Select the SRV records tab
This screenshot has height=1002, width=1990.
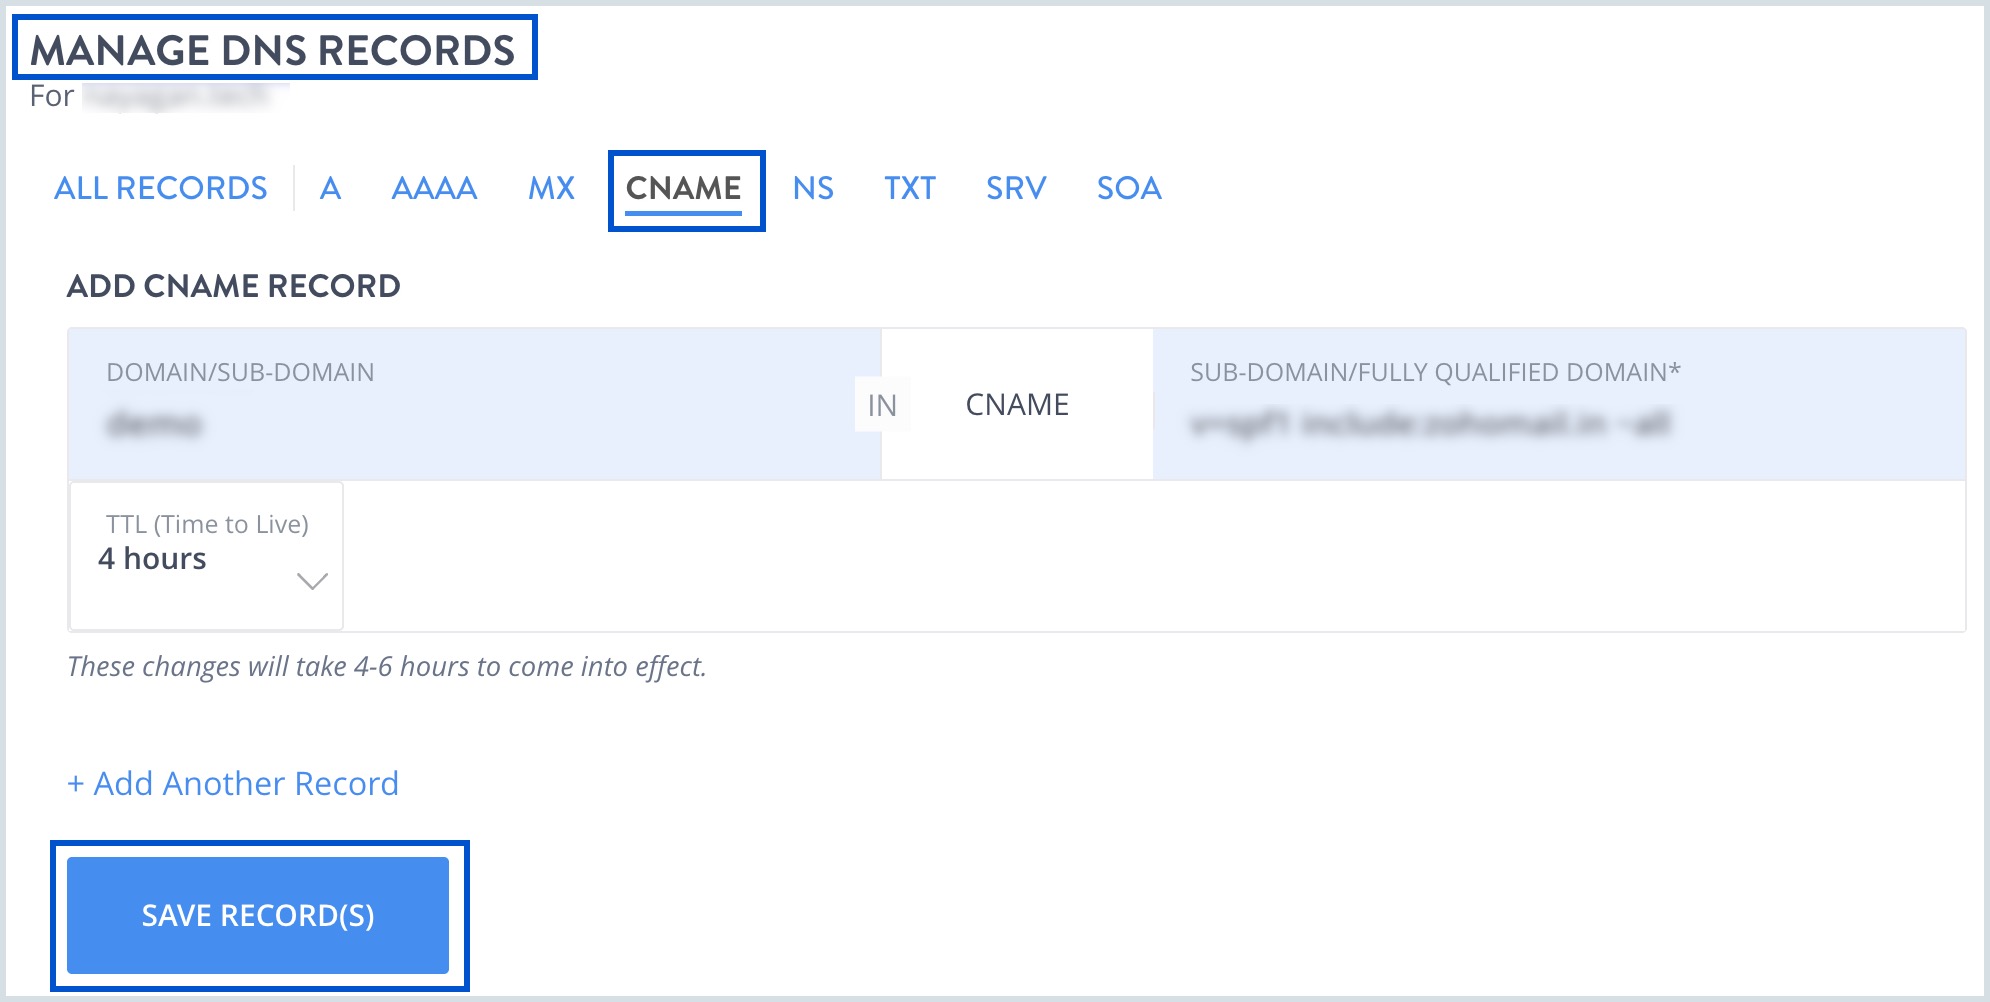[x=1016, y=188]
